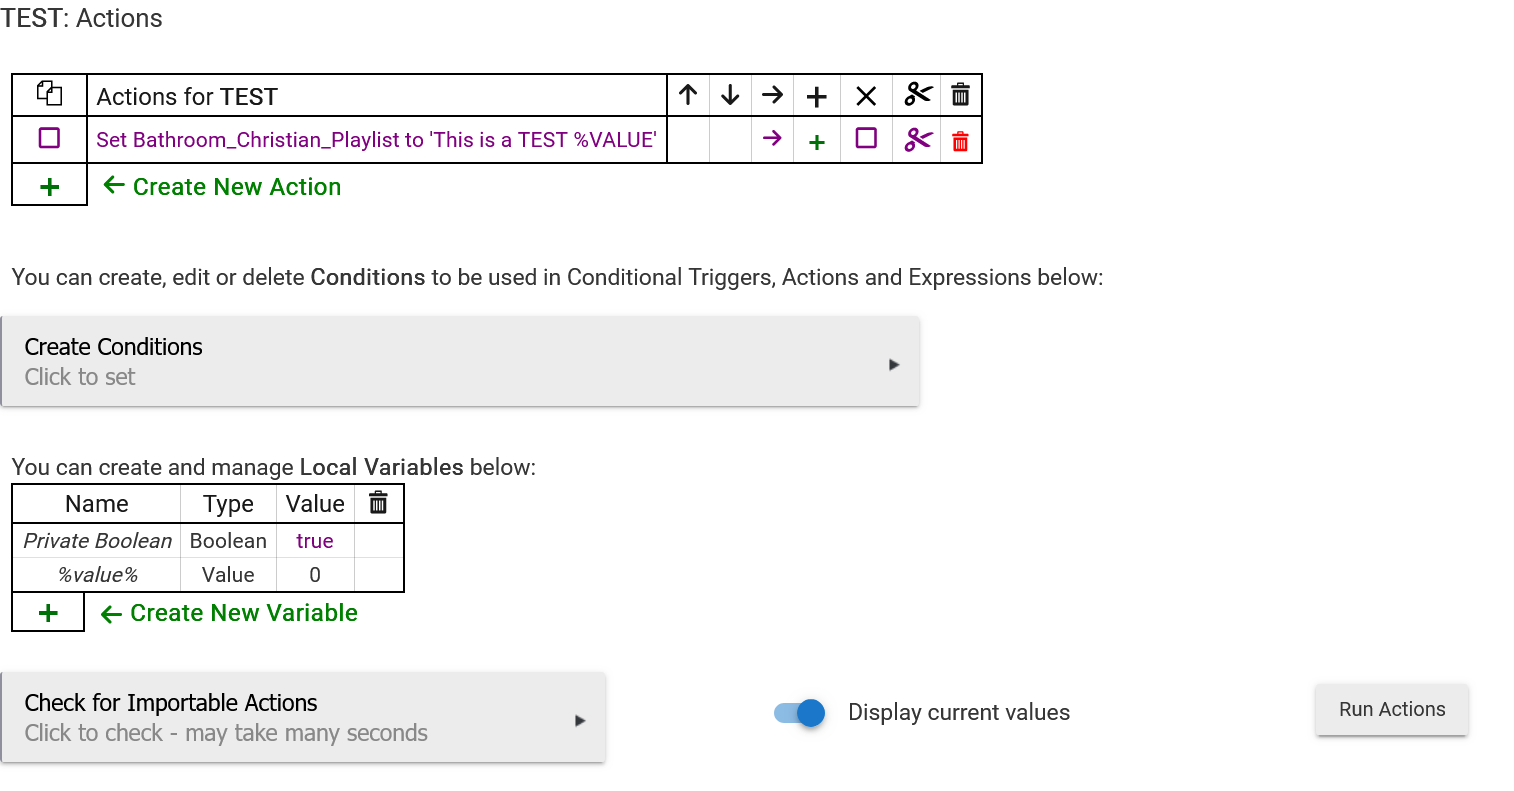Image resolution: width=1514 pixels, height=791 pixels.
Task: Check the select box left of the action
Action: click(49, 138)
